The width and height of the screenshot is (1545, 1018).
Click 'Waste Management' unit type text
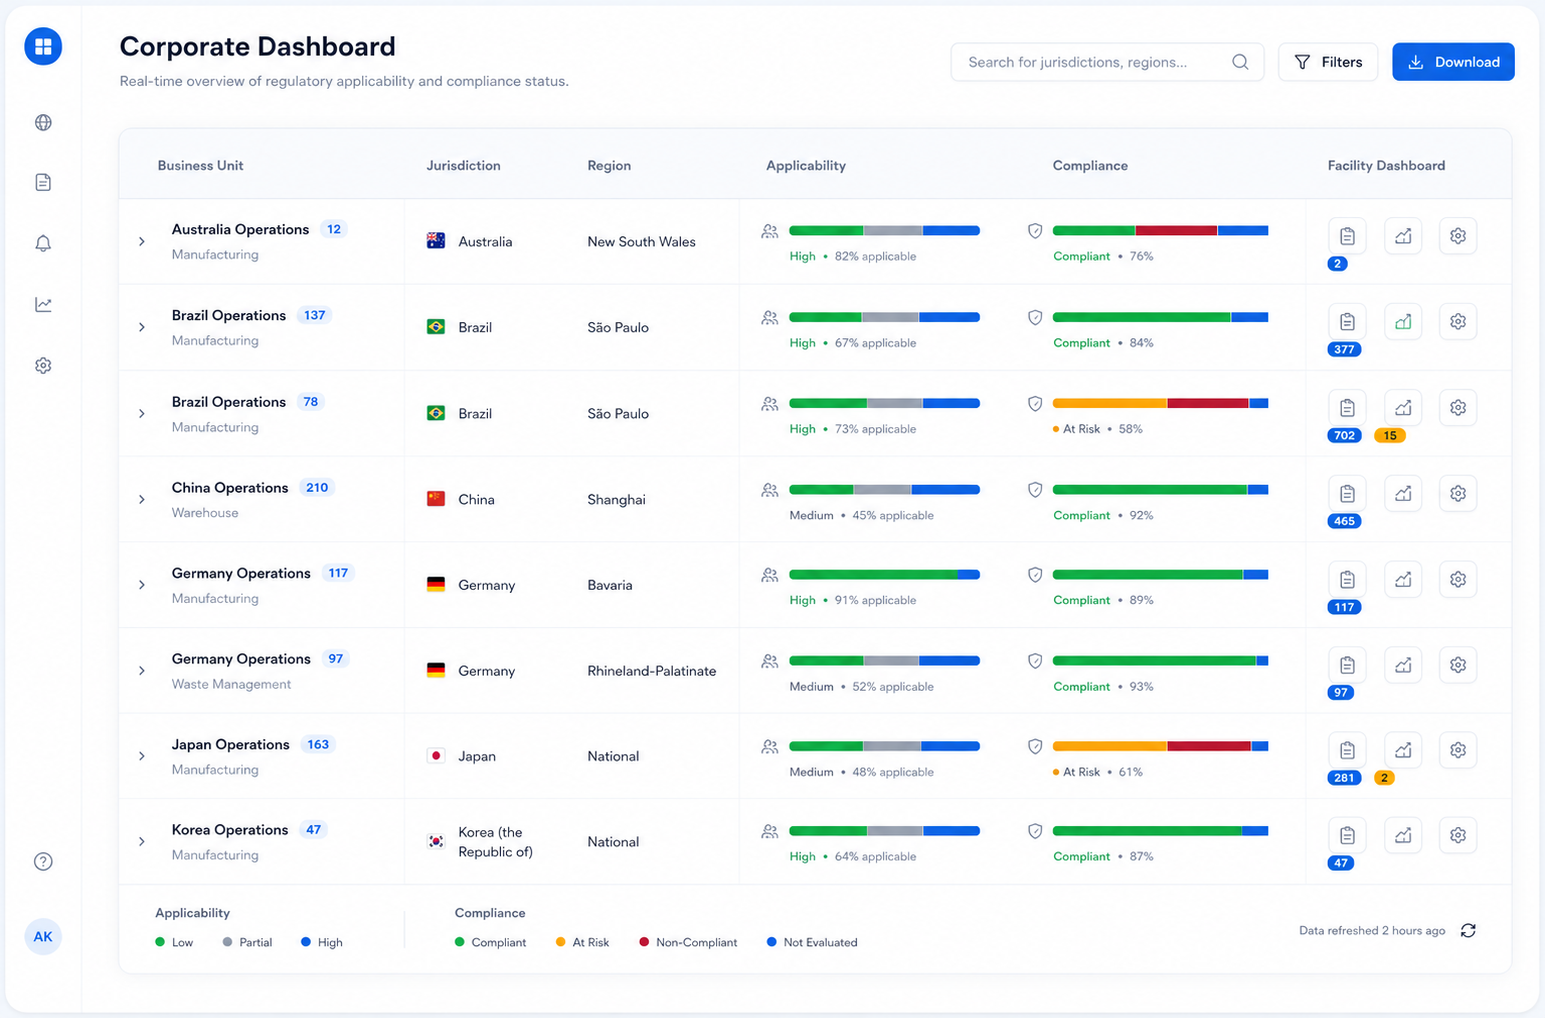[231, 684]
